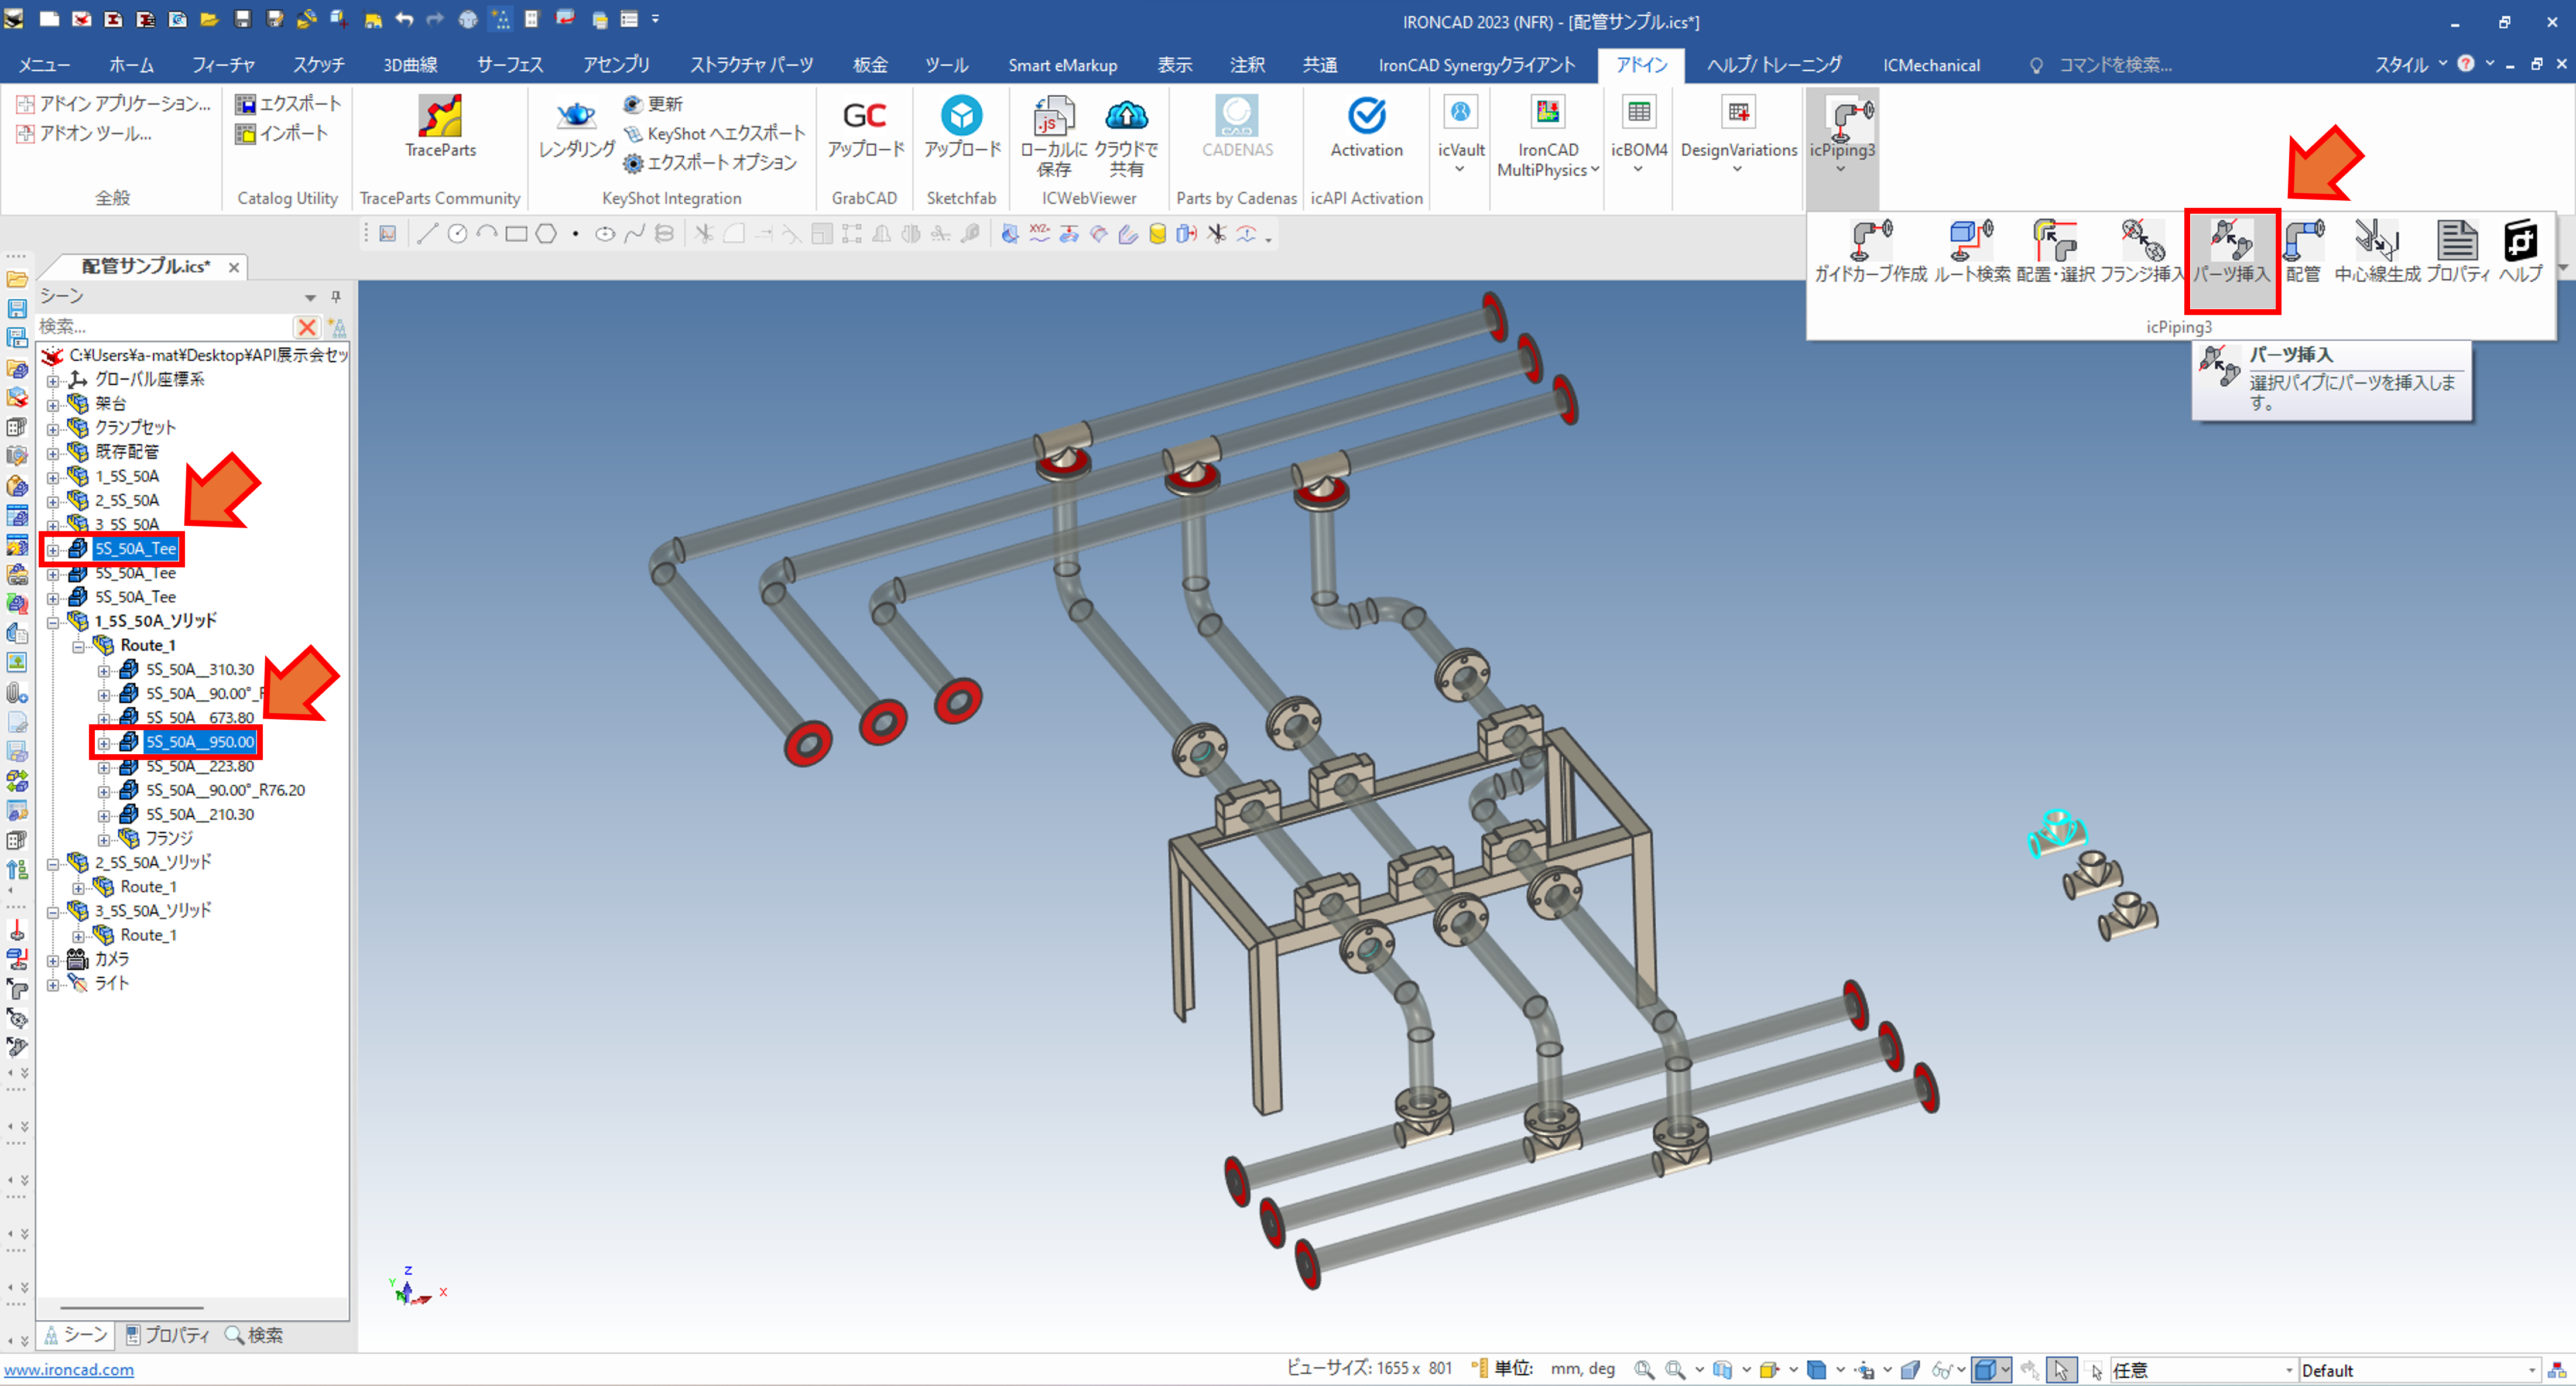Click アドイン アプリケーション button

[114, 104]
